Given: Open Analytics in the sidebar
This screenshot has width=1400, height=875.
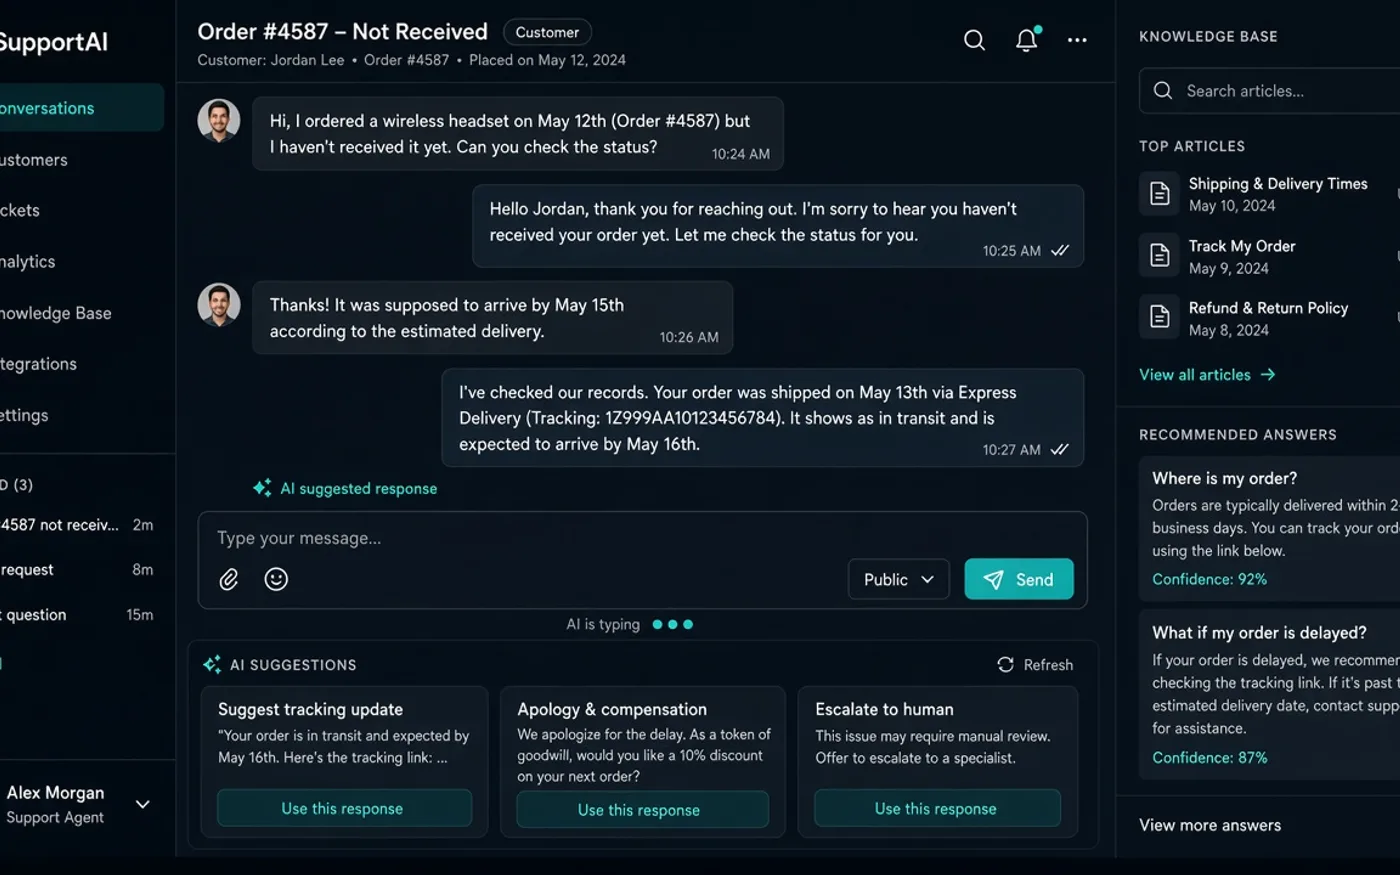Looking at the screenshot, I should click(x=28, y=262).
